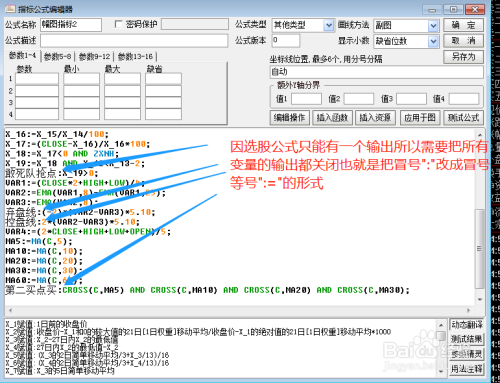Enable the 密码保护 checkbox
The width and height of the screenshot is (500, 383).
tap(118, 24)
